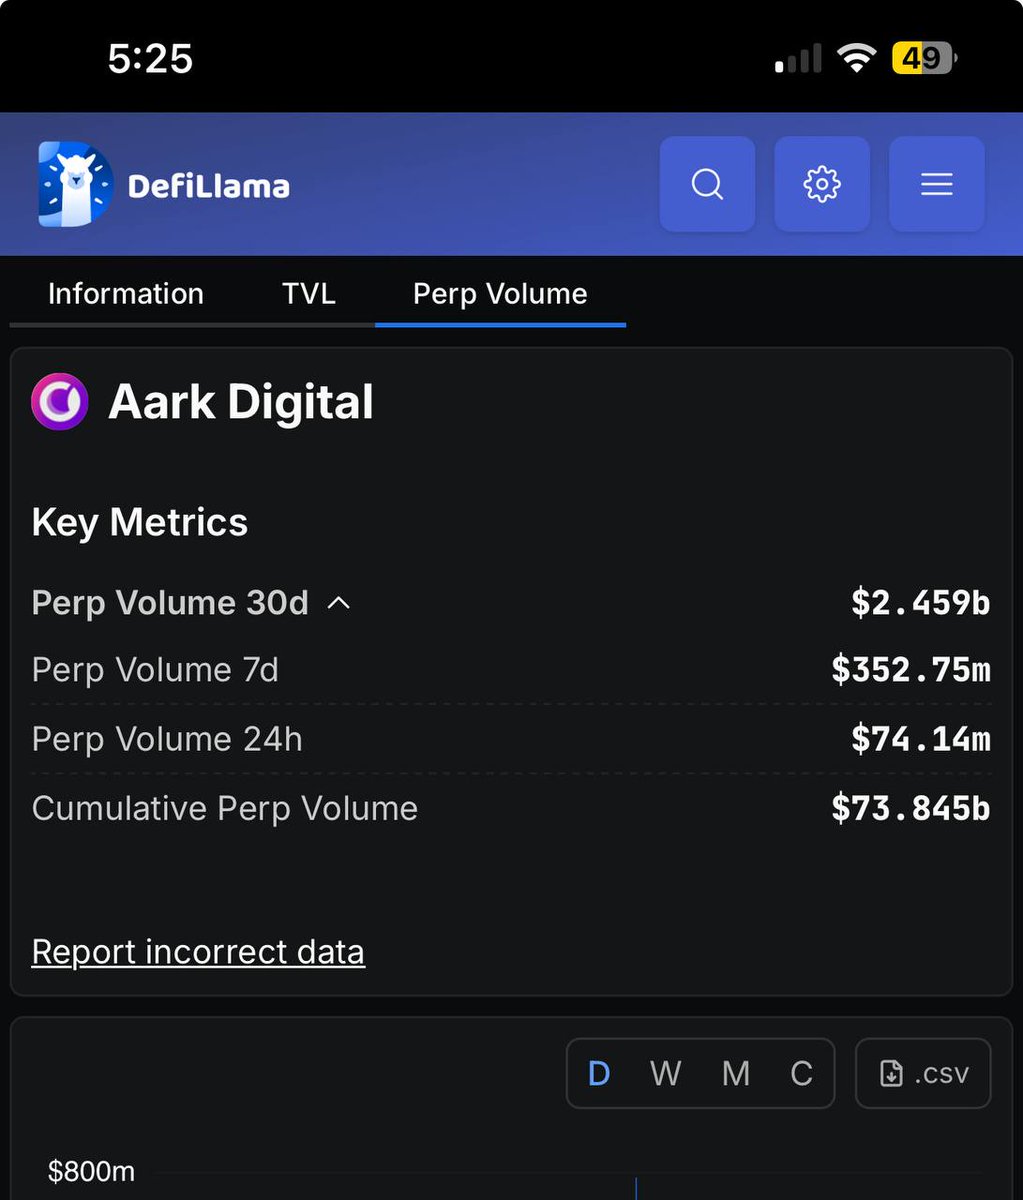The image size is (1023, 1200).
Task: Tap the Perp Volume 24h label
Action: click(x=167, y=739)
